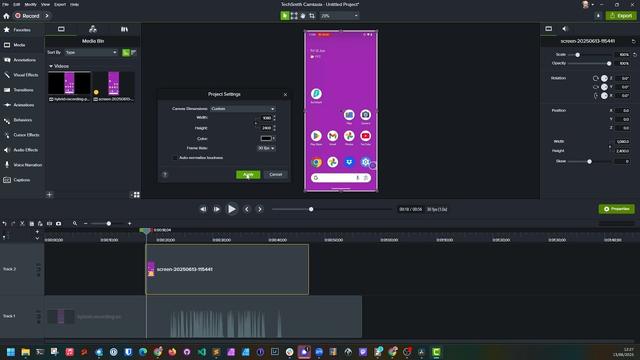Image resolution: width=640 pixels, height=360 pixels.
Task: Open File Explorer from the taskbar
Action: [25, 352]
